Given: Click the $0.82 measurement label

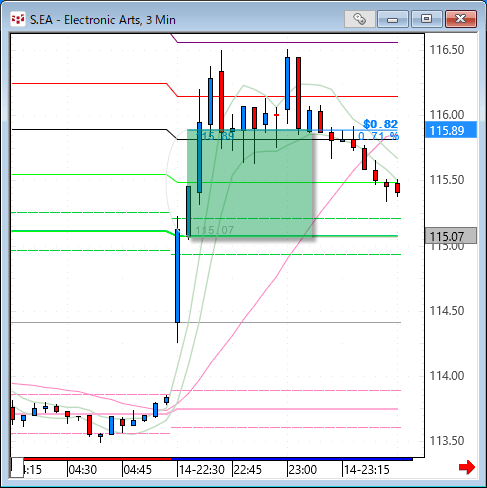Looking at the screenshot, I should click(x=380, y=124).
